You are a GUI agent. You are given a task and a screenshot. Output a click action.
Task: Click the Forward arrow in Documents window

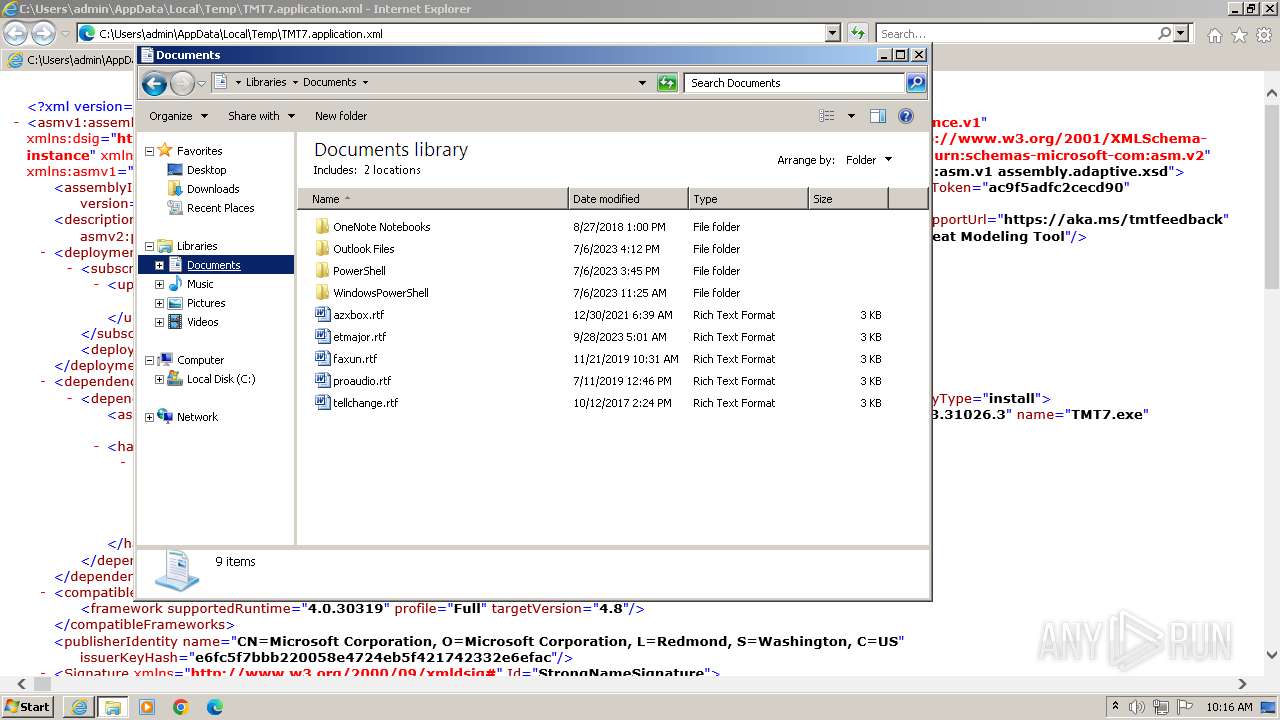(182, 83)
